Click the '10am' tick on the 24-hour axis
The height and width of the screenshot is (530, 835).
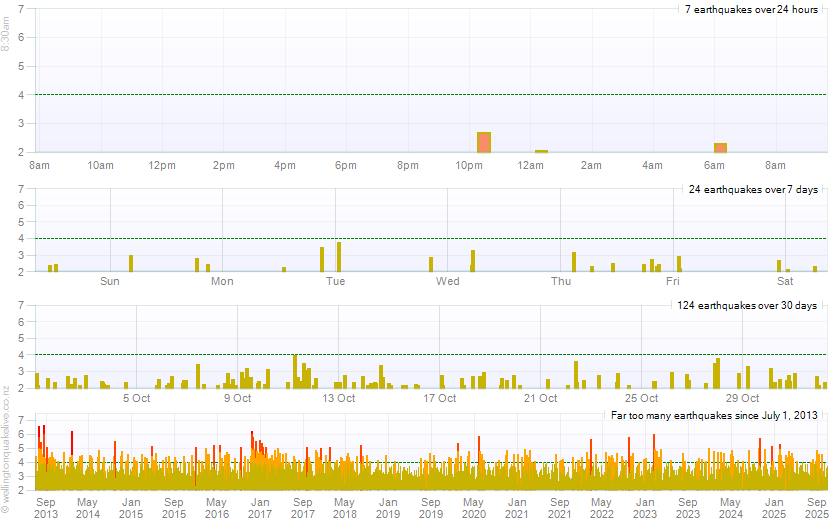[101, 165]
